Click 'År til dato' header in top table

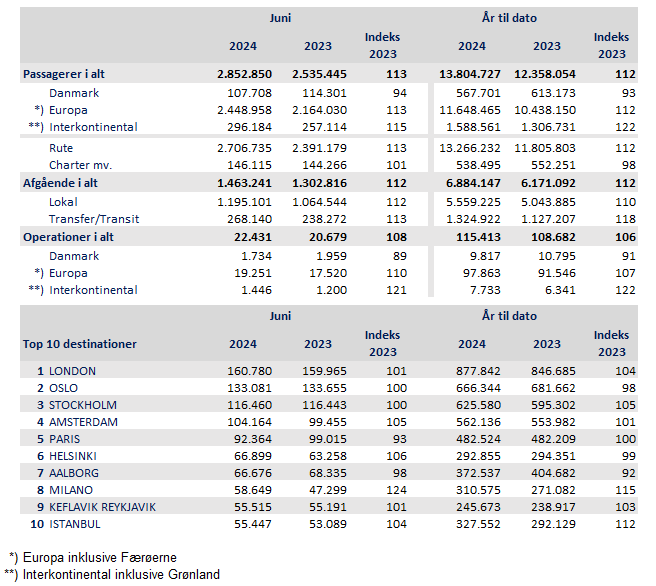(508, 19)
